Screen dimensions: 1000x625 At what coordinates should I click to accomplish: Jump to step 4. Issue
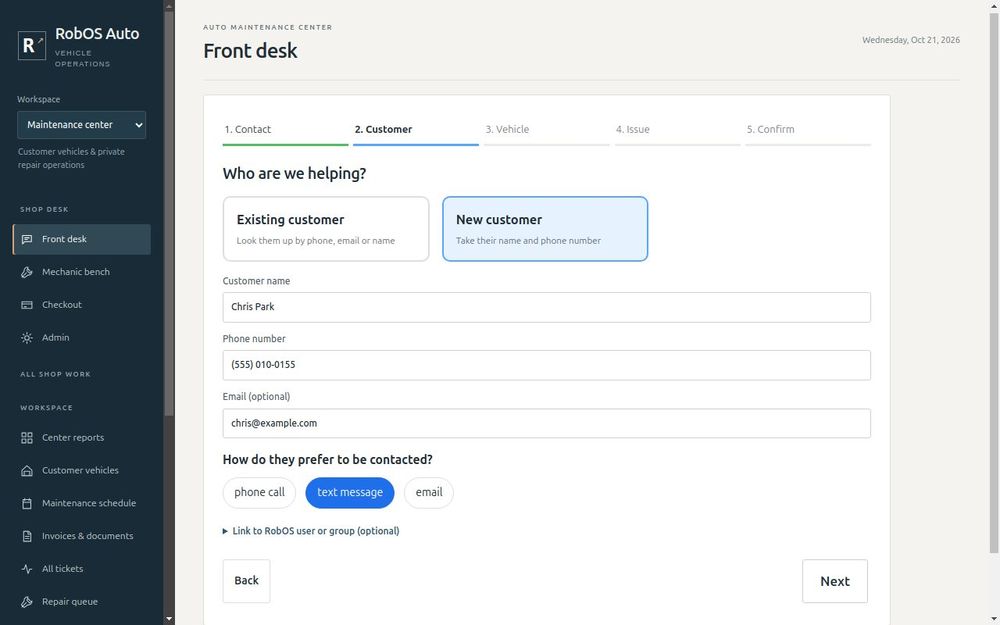pyautogui.click(x=677, y=131)
